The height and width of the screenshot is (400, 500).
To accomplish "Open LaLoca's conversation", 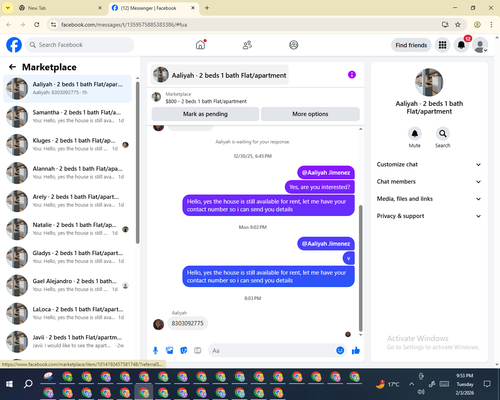I will tap(68, 314).
